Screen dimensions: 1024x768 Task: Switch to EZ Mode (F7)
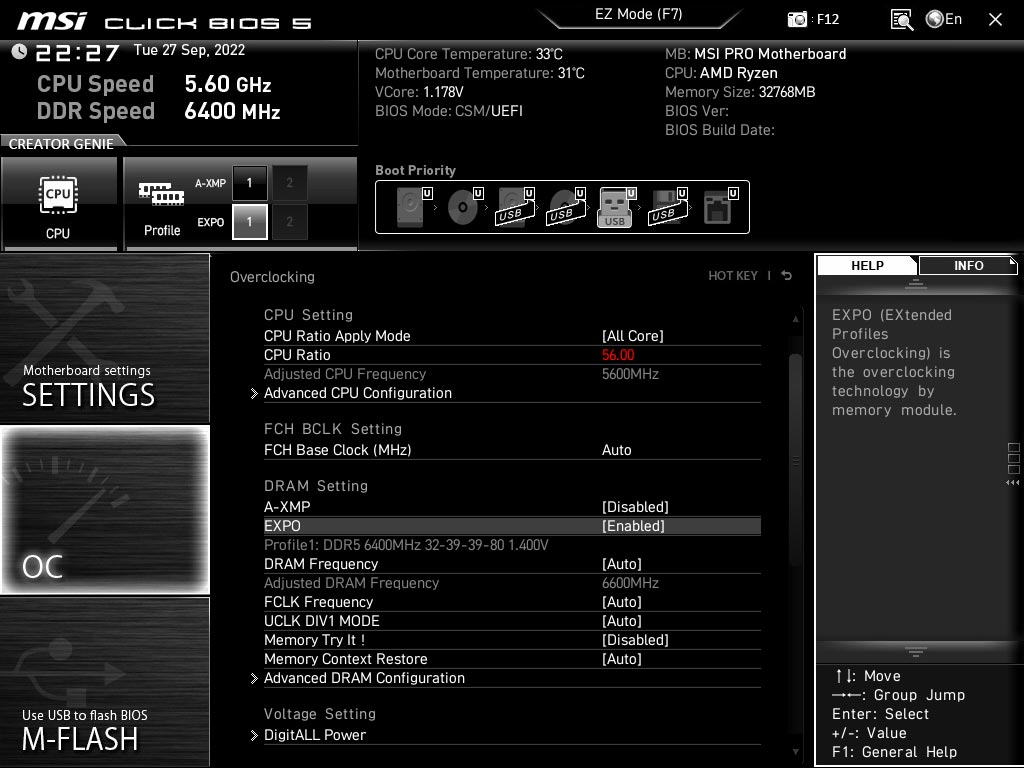pos(639,14)
